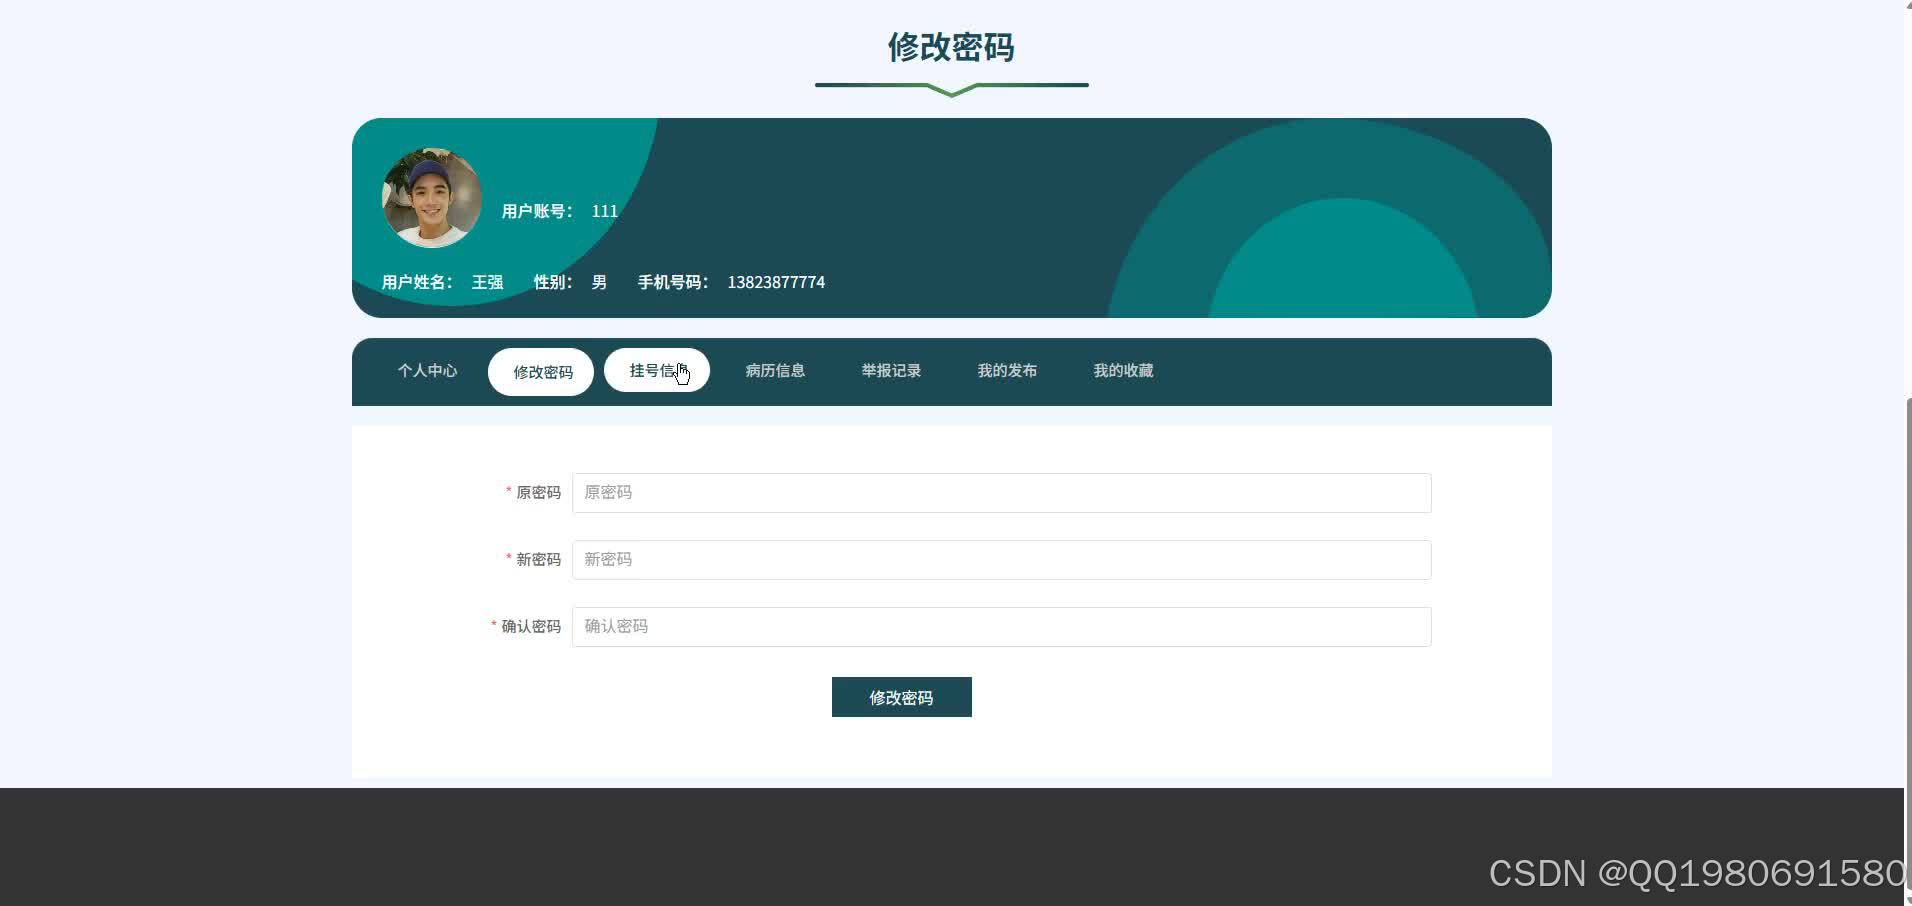Select the 修改密码 tab
This screenshot has height=906, width=1912.
[541, 371]
